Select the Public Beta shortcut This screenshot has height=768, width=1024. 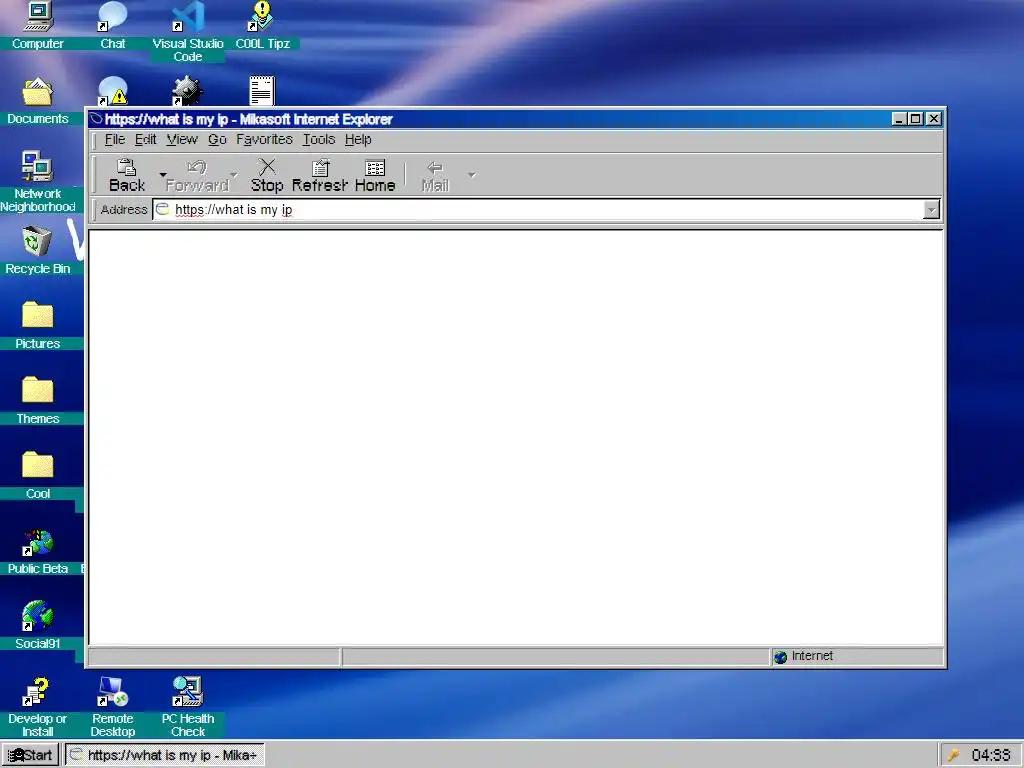click(x=38, y=551)
